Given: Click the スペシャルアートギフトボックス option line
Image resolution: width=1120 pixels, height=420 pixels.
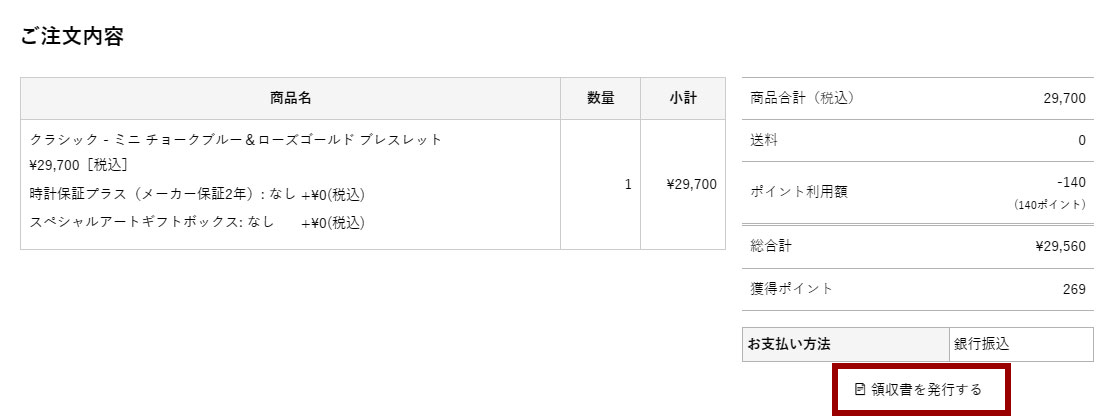Looking at the screenshot, I should (197, 222).
